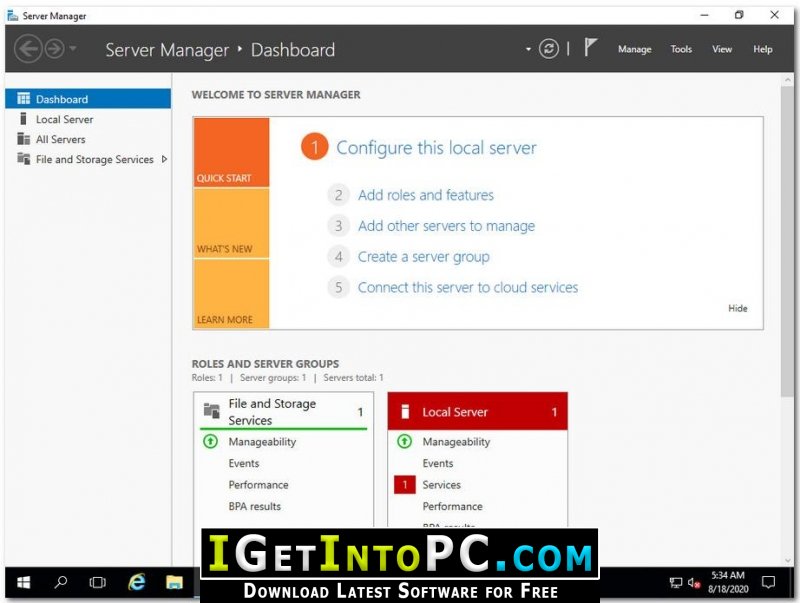Click the vertical scrollbar thumb
The image size is (800, 603).
[x=787, y=241]
